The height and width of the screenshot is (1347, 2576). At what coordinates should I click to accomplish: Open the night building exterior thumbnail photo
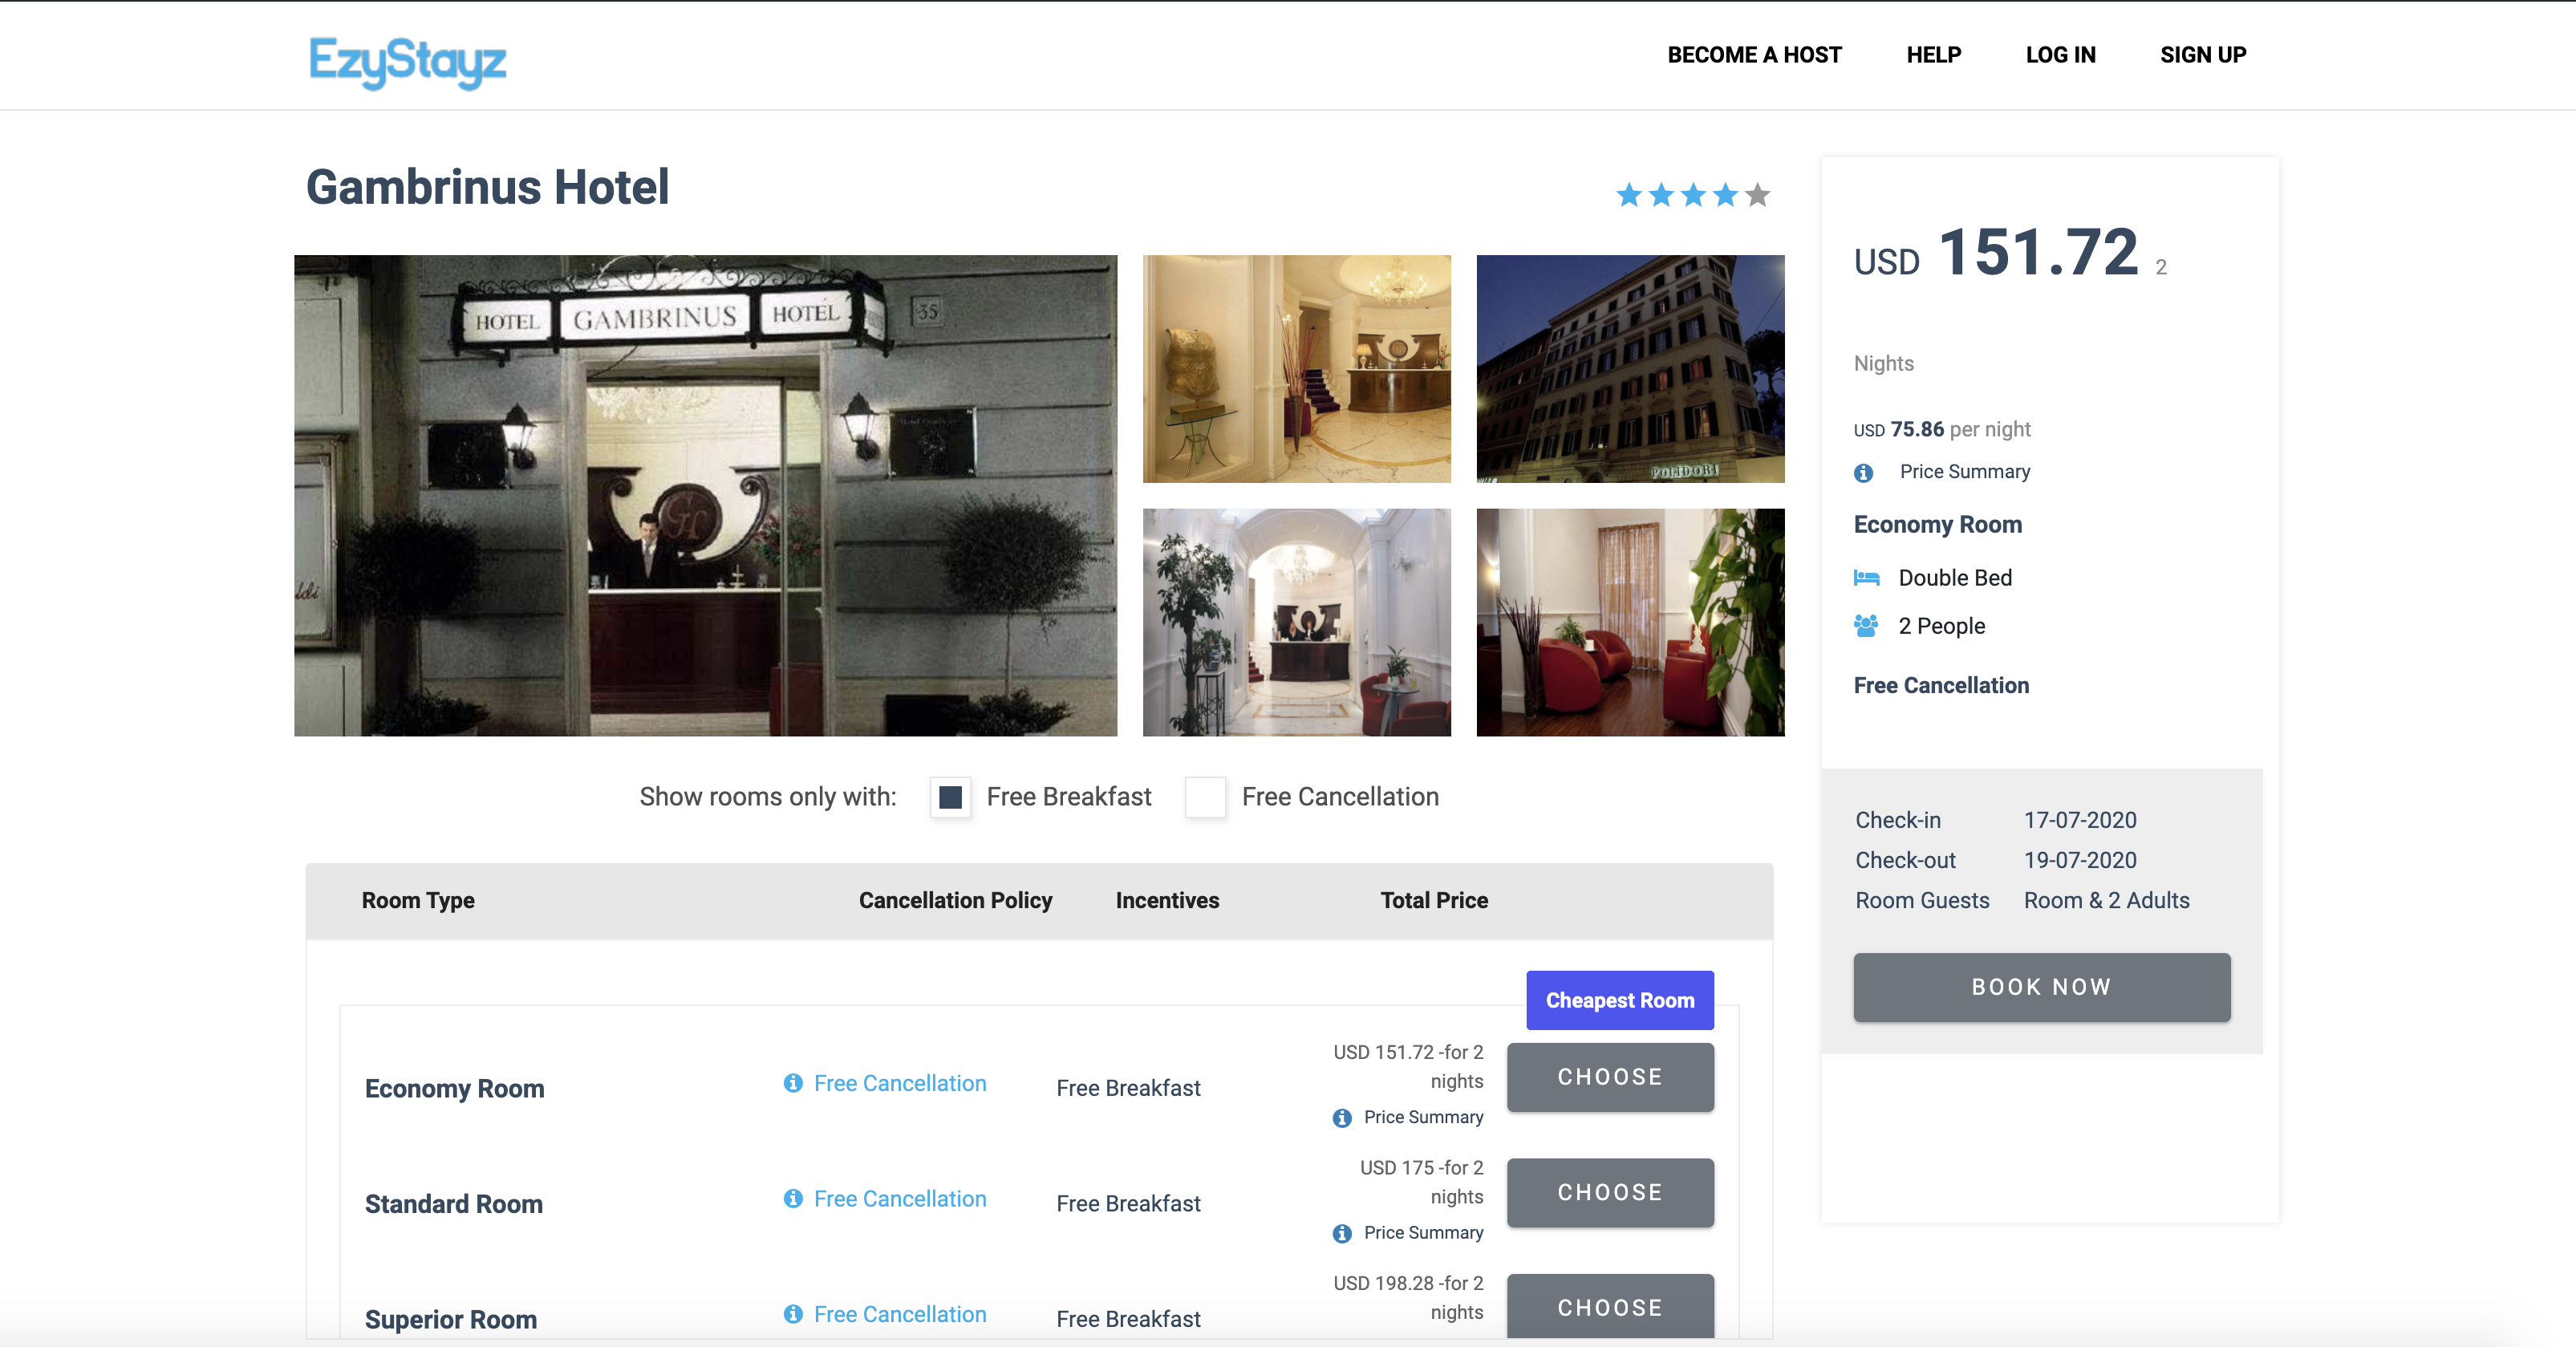coord(1629,369)
